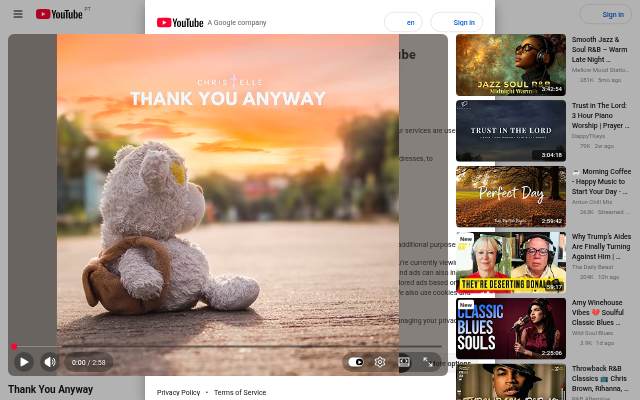
Task: Click the YouTube logo in page header
Action: coord(59,14)
